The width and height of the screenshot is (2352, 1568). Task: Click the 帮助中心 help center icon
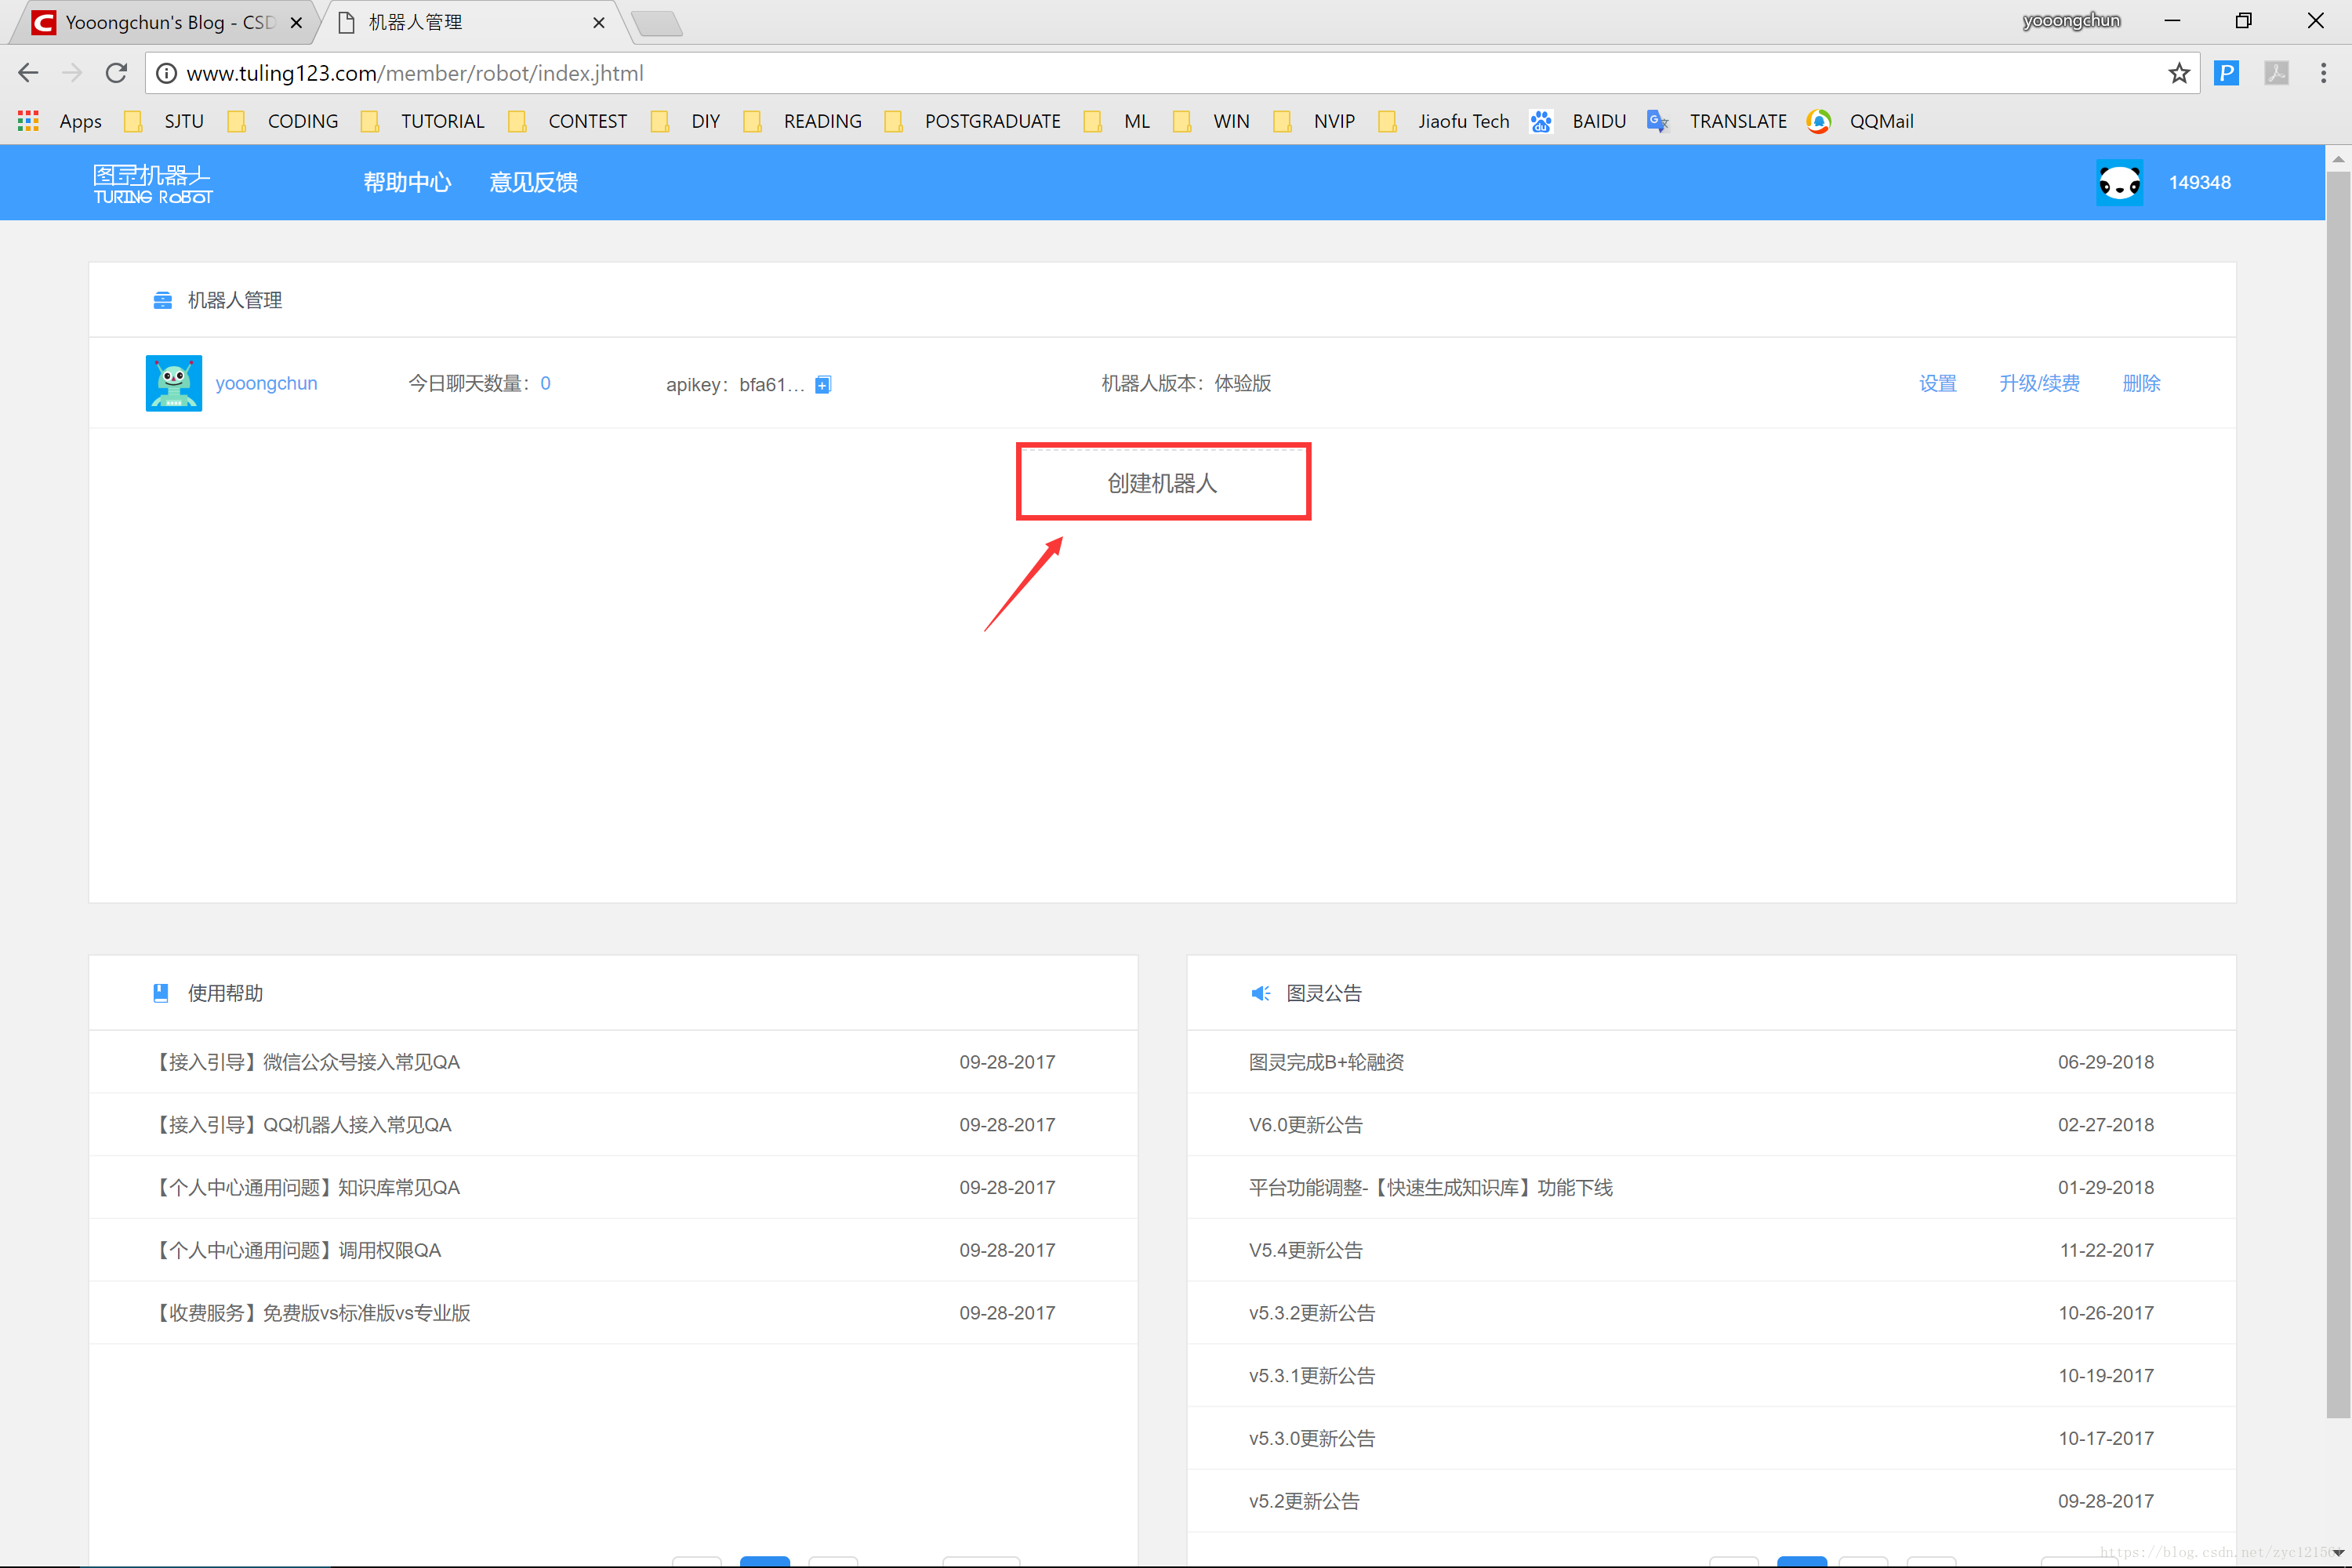point(406,182)
